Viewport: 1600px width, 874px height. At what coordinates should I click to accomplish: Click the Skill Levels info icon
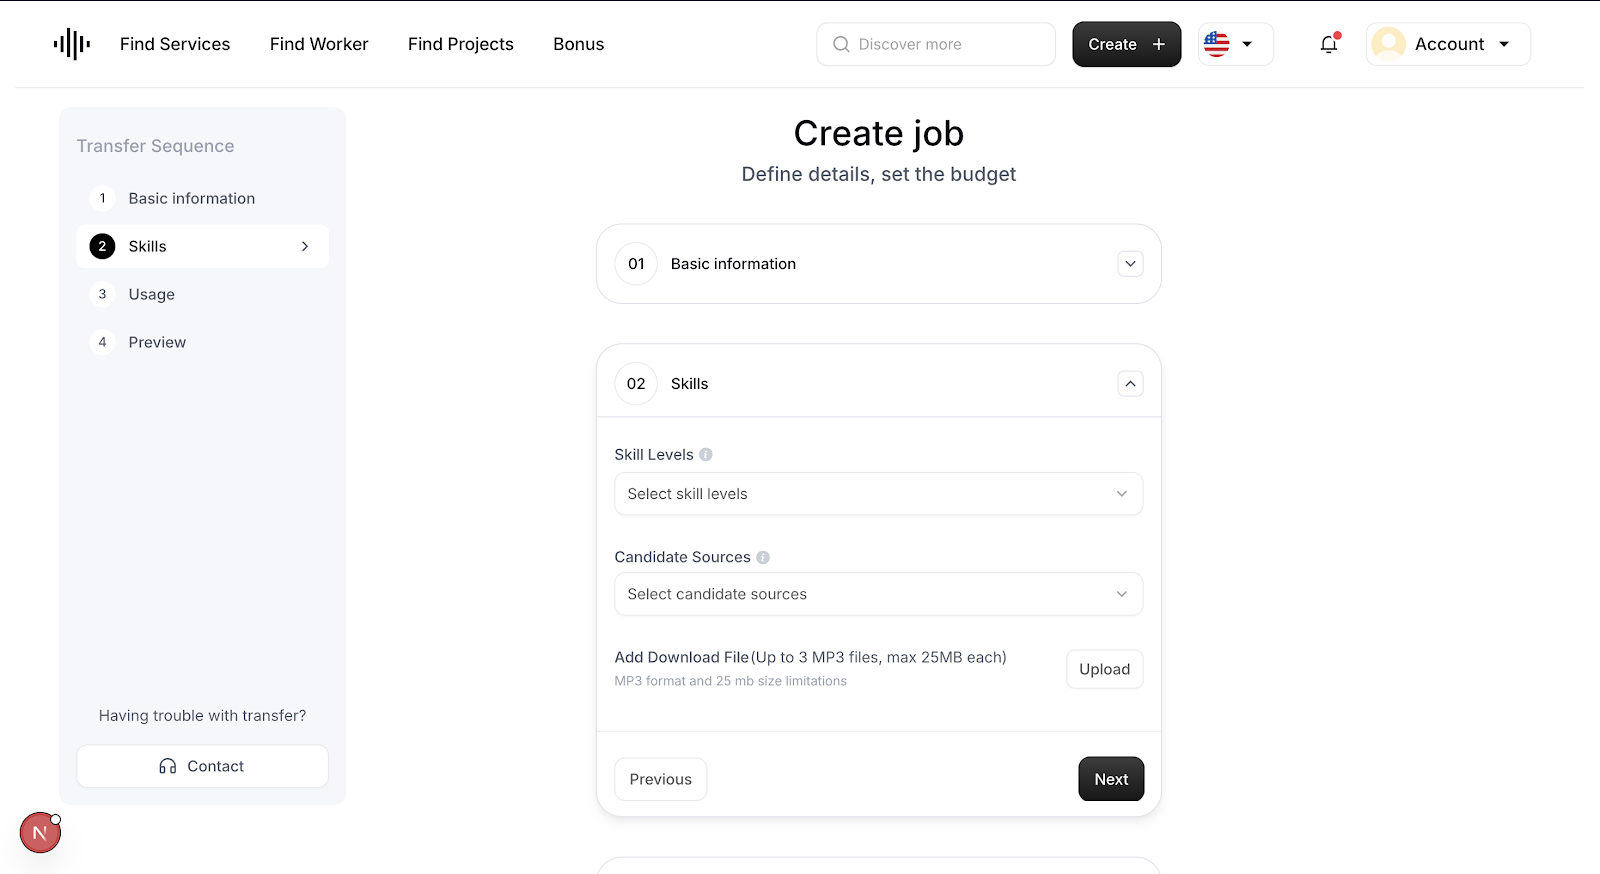pos(706,454)
